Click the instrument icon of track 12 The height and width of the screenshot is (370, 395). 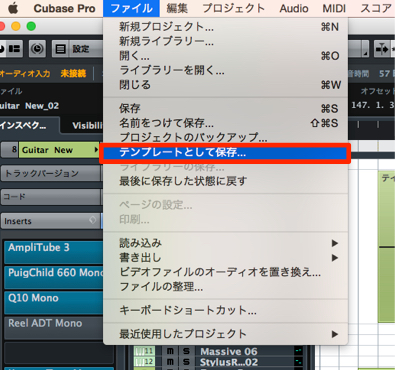[144, 362]
